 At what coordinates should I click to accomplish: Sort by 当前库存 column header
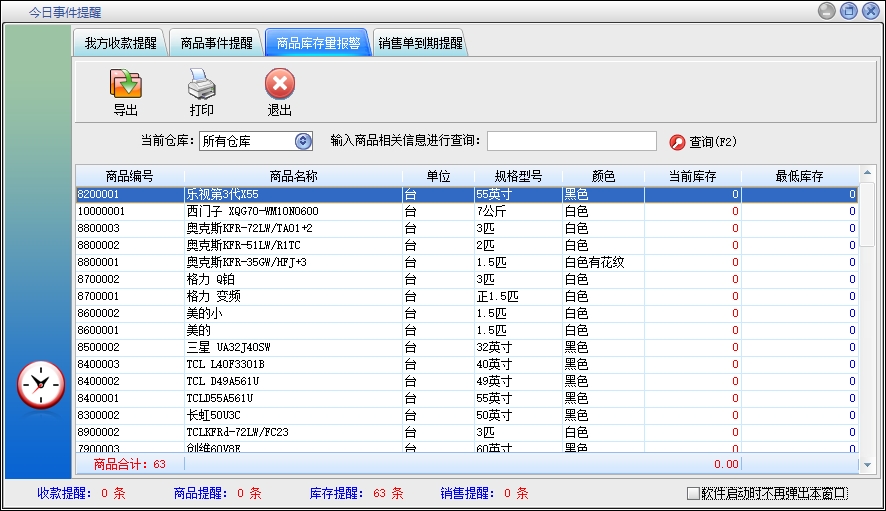[692, 176]
